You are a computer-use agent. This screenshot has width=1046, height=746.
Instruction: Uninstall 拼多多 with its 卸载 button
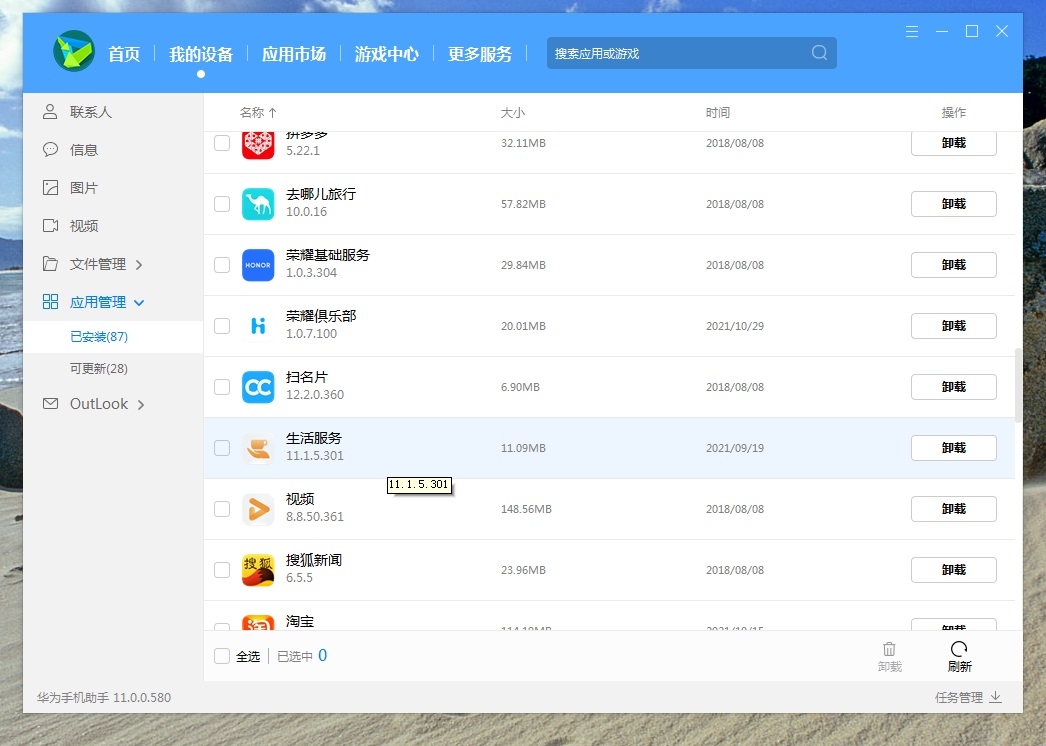(953, 143)
